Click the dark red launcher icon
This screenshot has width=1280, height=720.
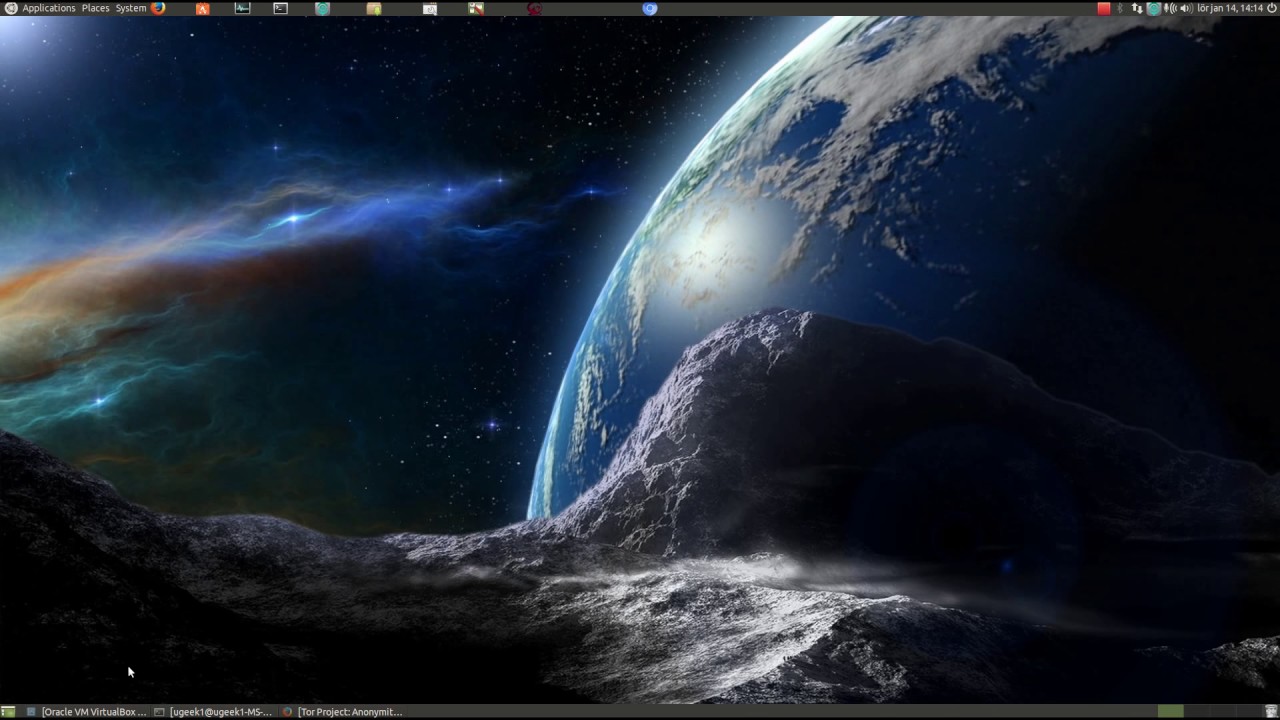[x=534, y=8]
